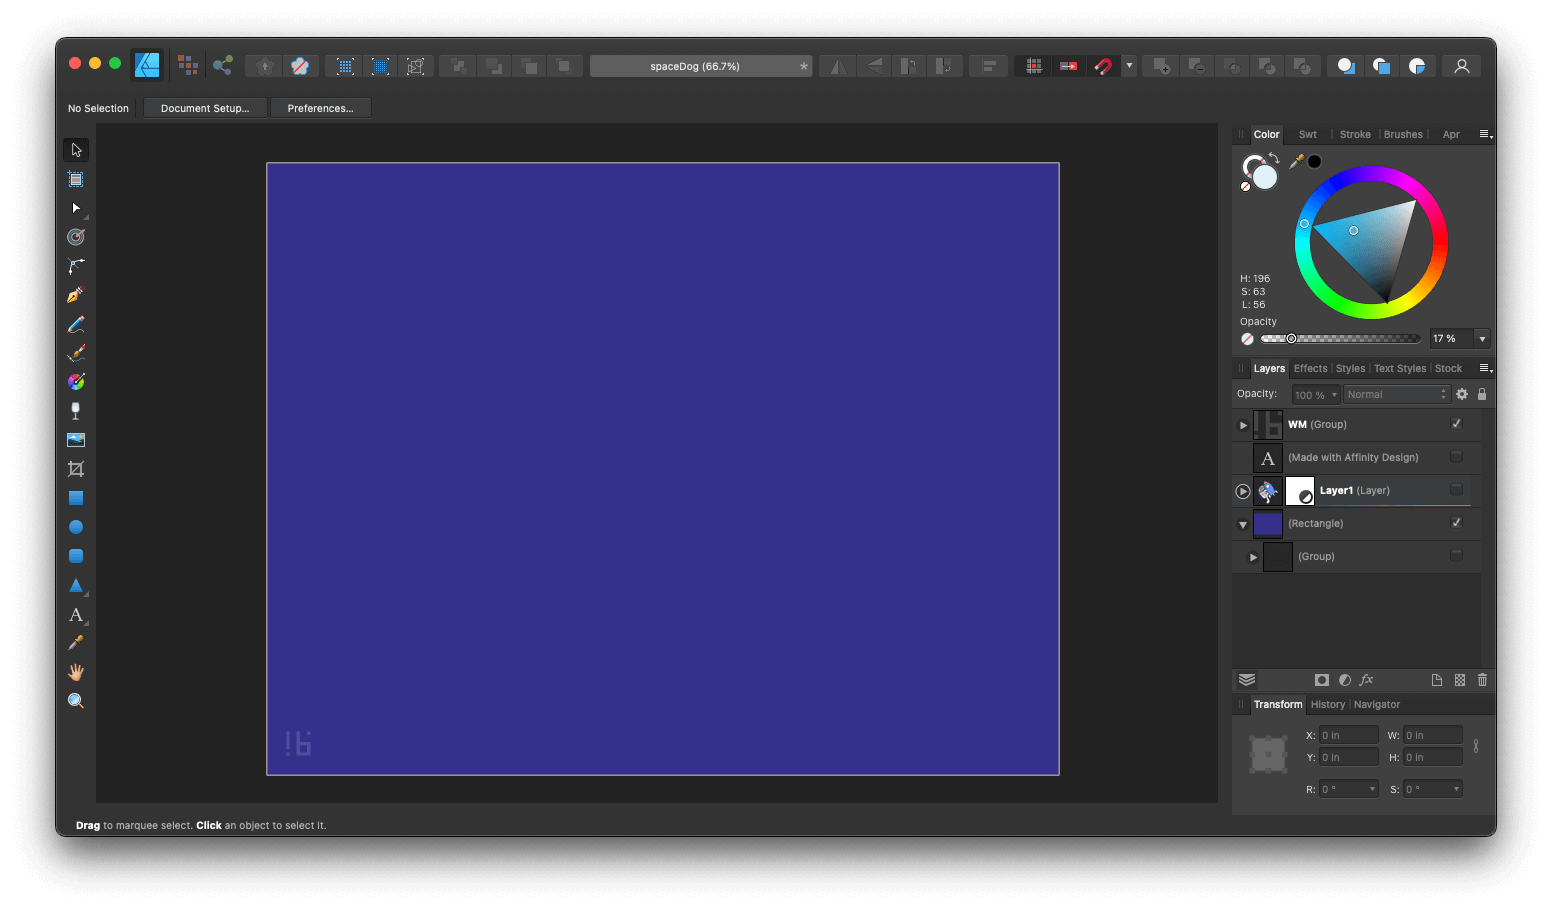
Task: Activate the Vector Brush tool
Action: coord(76,352)
